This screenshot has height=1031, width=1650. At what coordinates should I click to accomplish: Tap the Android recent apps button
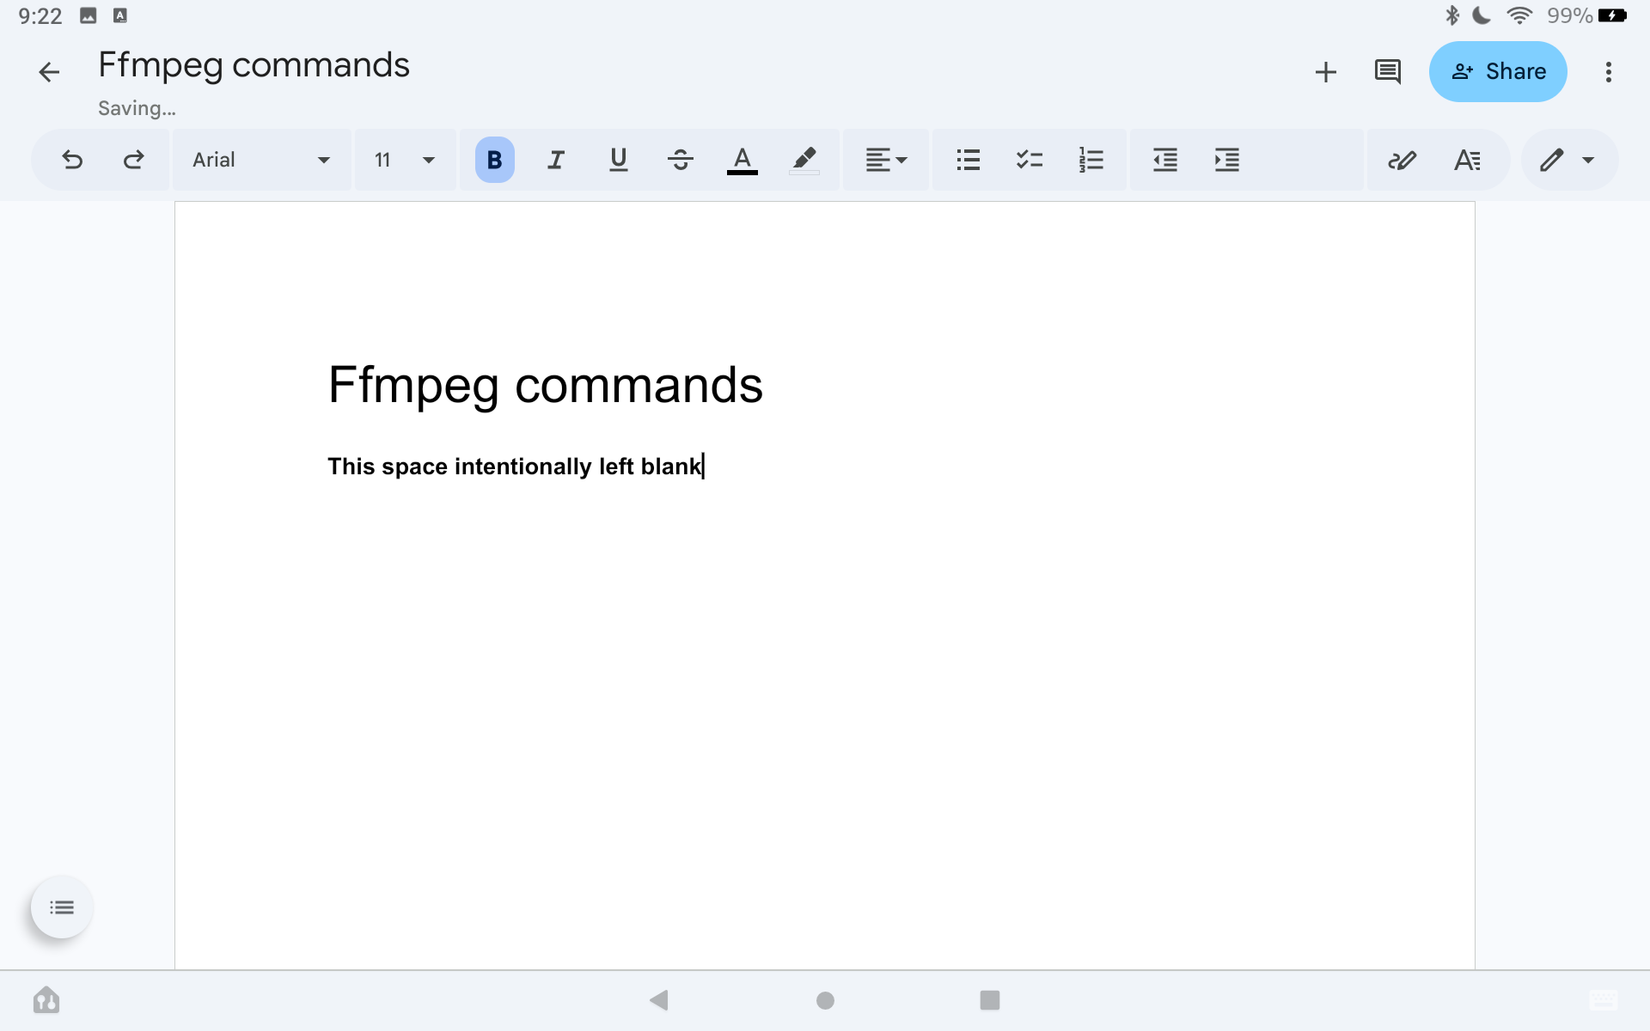[x=990, y=1000]
